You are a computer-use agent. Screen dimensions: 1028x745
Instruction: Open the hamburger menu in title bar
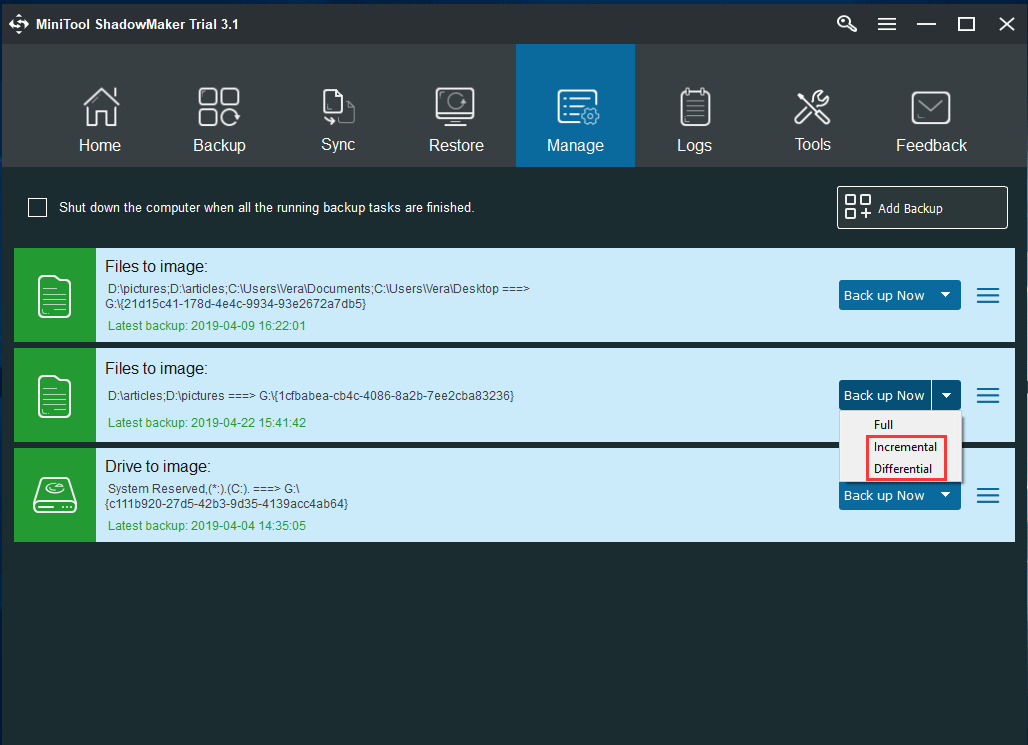pos(887,24)
